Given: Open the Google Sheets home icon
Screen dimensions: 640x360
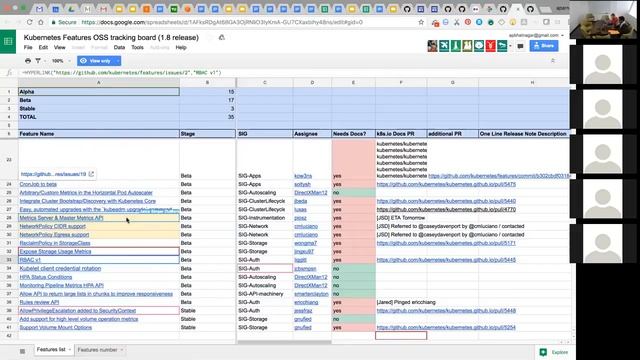Looking at the screenshot, I should 8,41.
